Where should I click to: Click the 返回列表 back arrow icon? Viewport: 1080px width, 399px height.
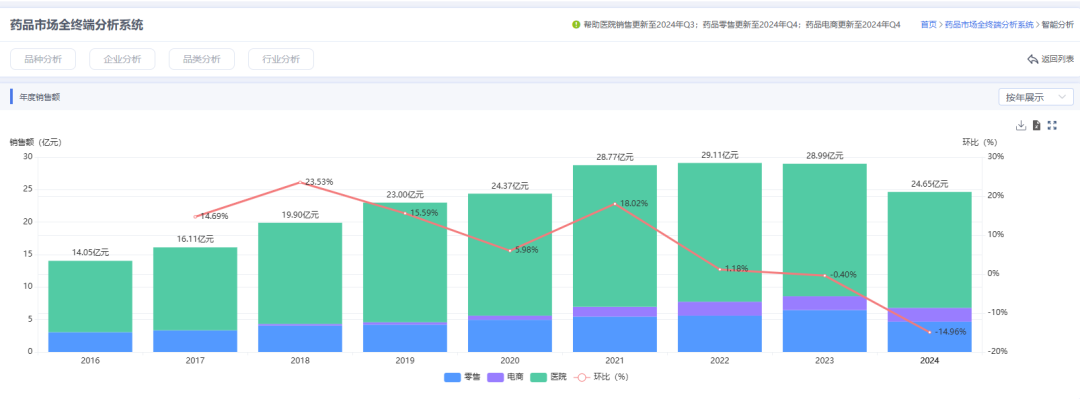(x=1032, y=59)
